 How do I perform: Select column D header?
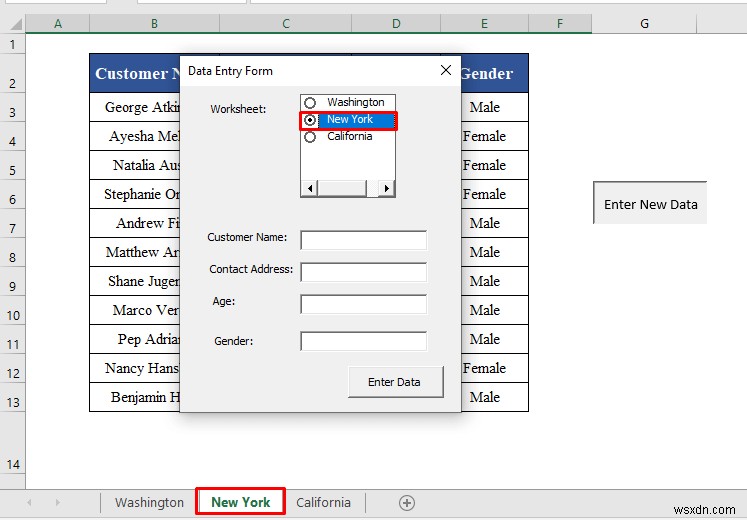click(396, 24)
